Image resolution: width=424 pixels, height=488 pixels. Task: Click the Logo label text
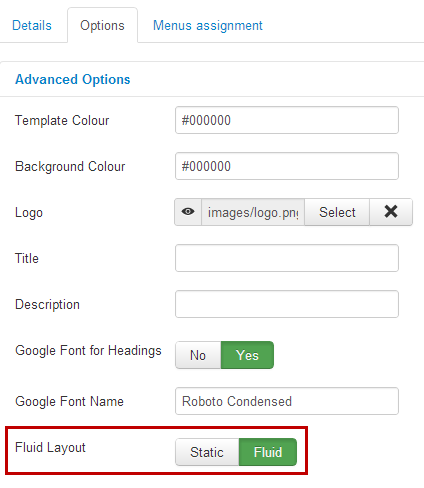coord(29,213)
